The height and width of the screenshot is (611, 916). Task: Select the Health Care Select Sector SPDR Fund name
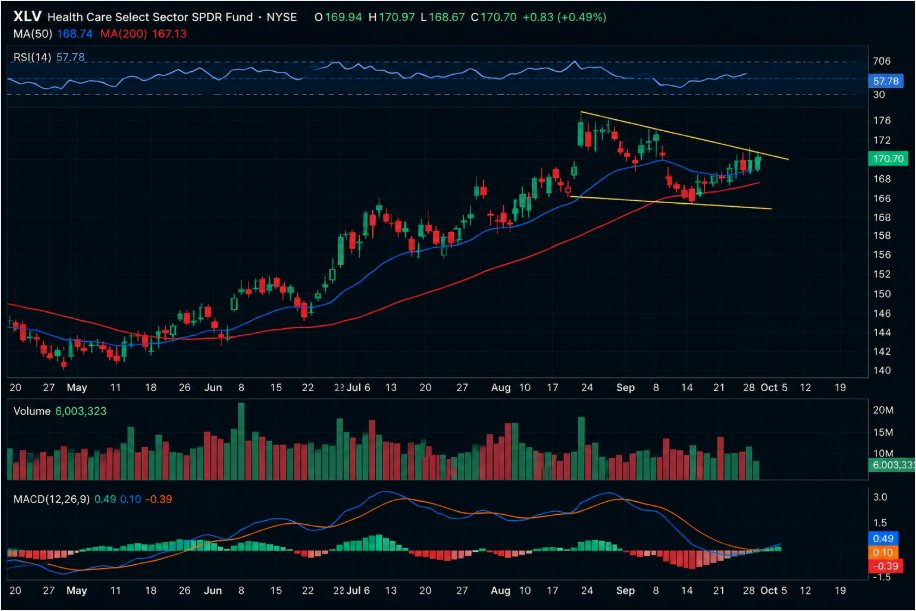pos(150,17)
